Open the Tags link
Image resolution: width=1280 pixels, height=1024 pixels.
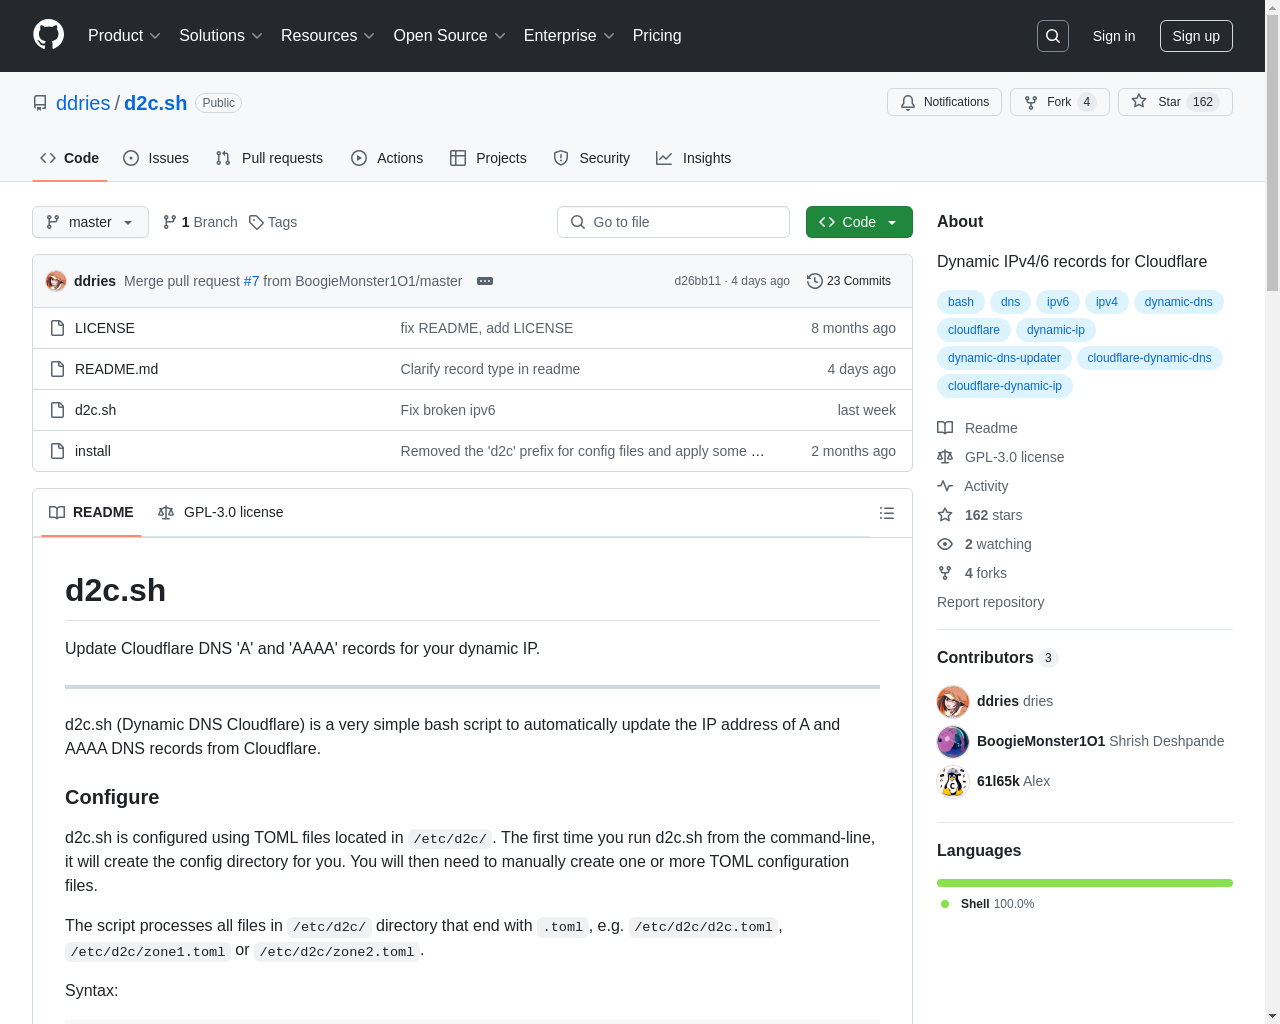273,222
